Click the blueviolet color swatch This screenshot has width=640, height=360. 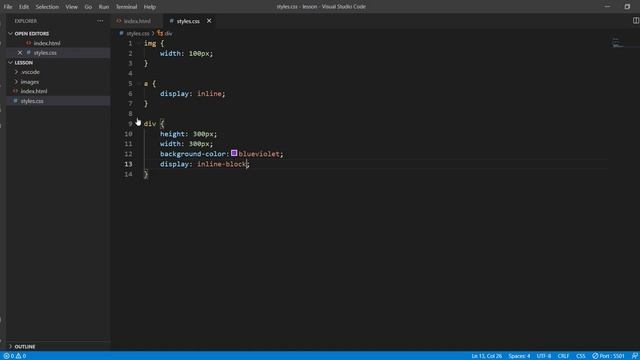[234, 153]
